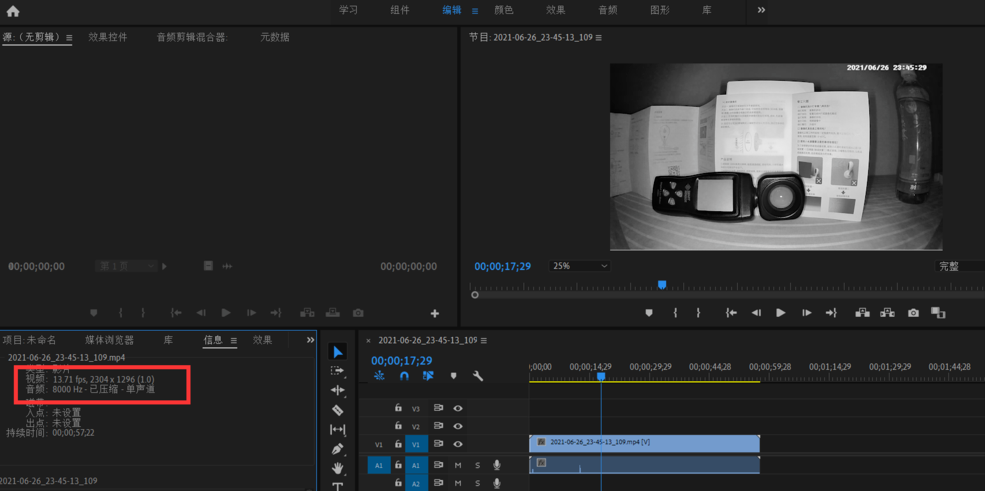Expand the workspace overflow chevron in top bar
This screenshot has height=491, width=985.
761,10
